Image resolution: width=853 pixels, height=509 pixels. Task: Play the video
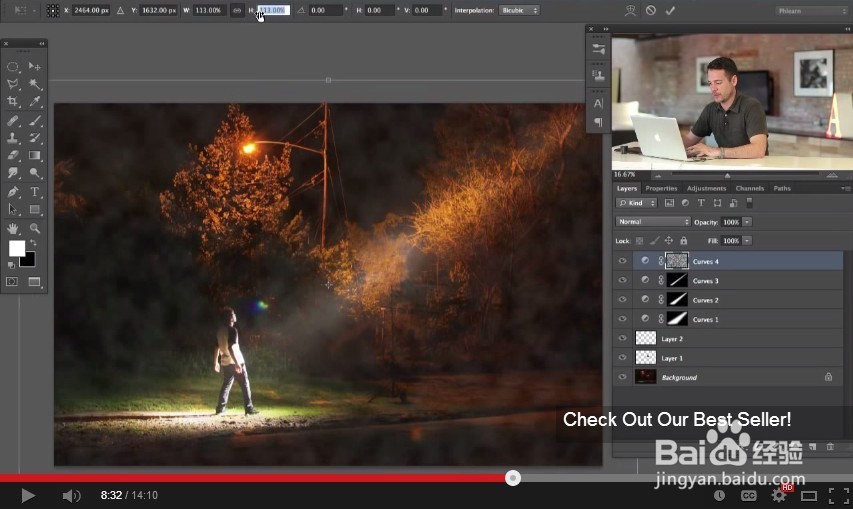(x=27, y=495)
